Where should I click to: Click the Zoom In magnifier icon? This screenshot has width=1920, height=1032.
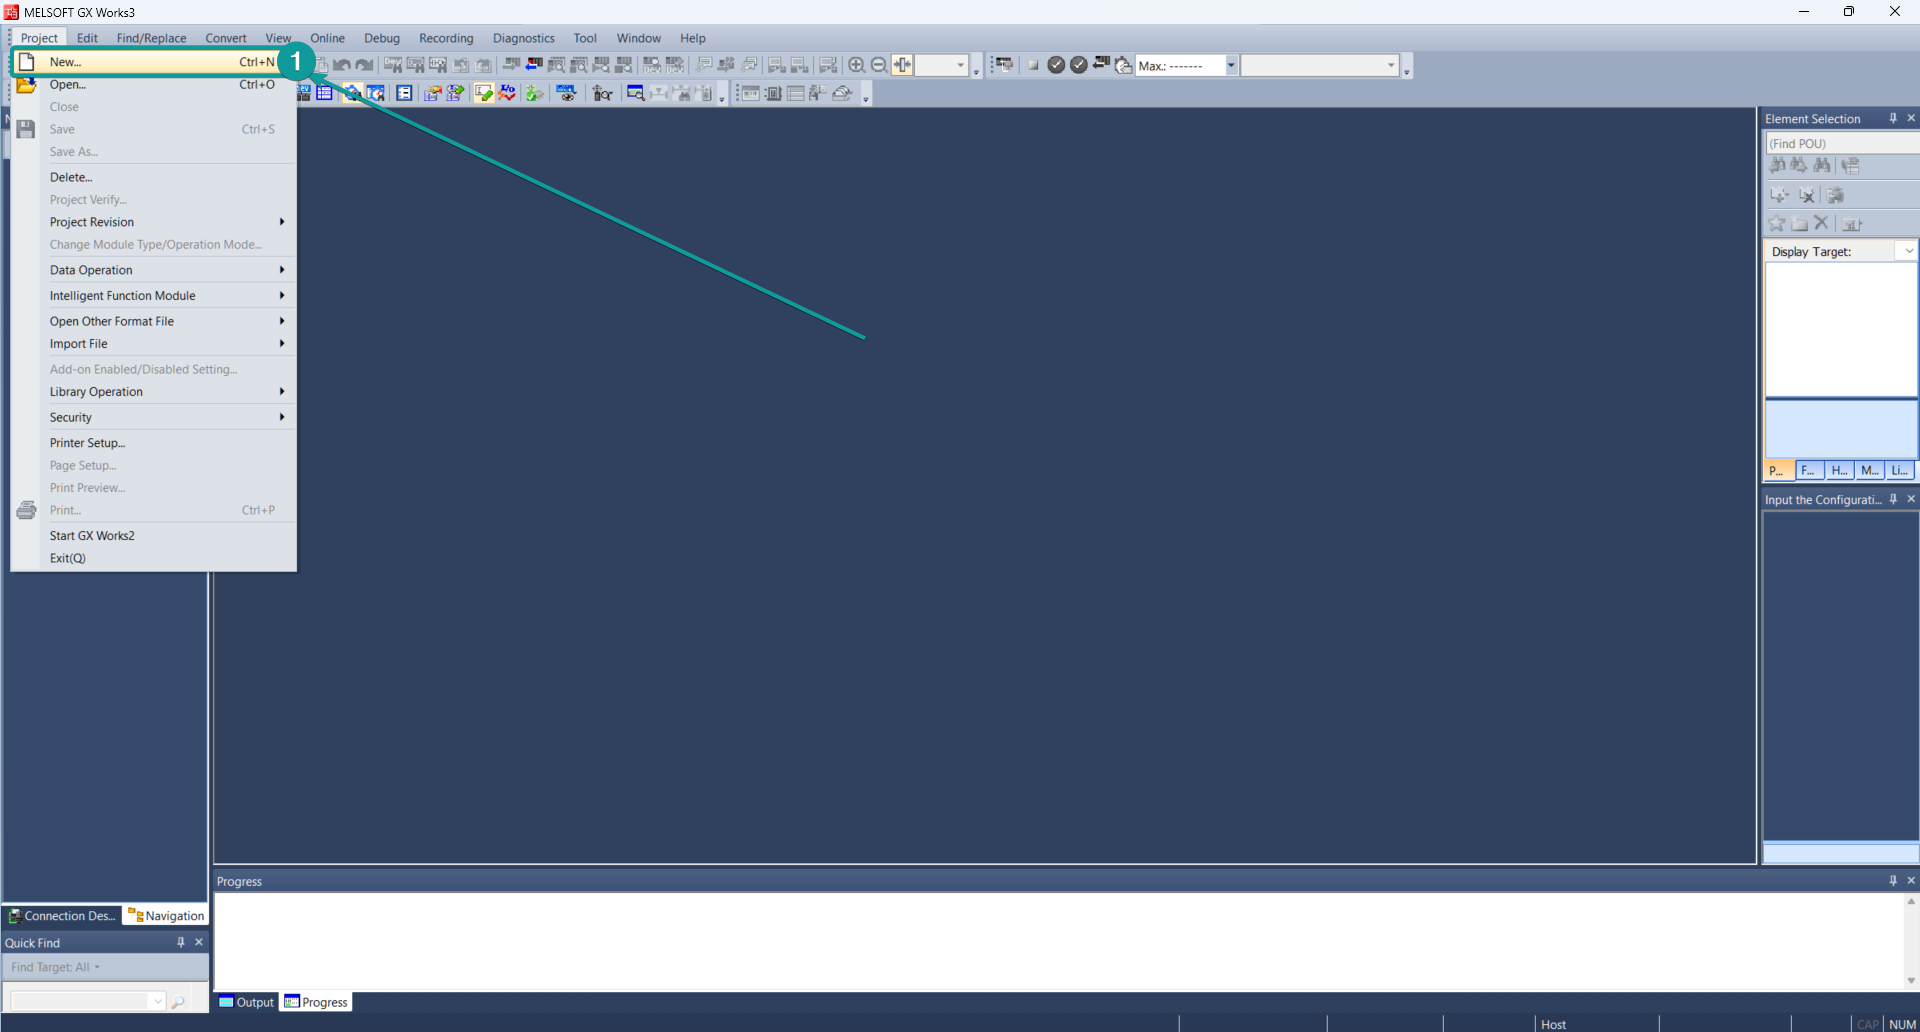857,65
